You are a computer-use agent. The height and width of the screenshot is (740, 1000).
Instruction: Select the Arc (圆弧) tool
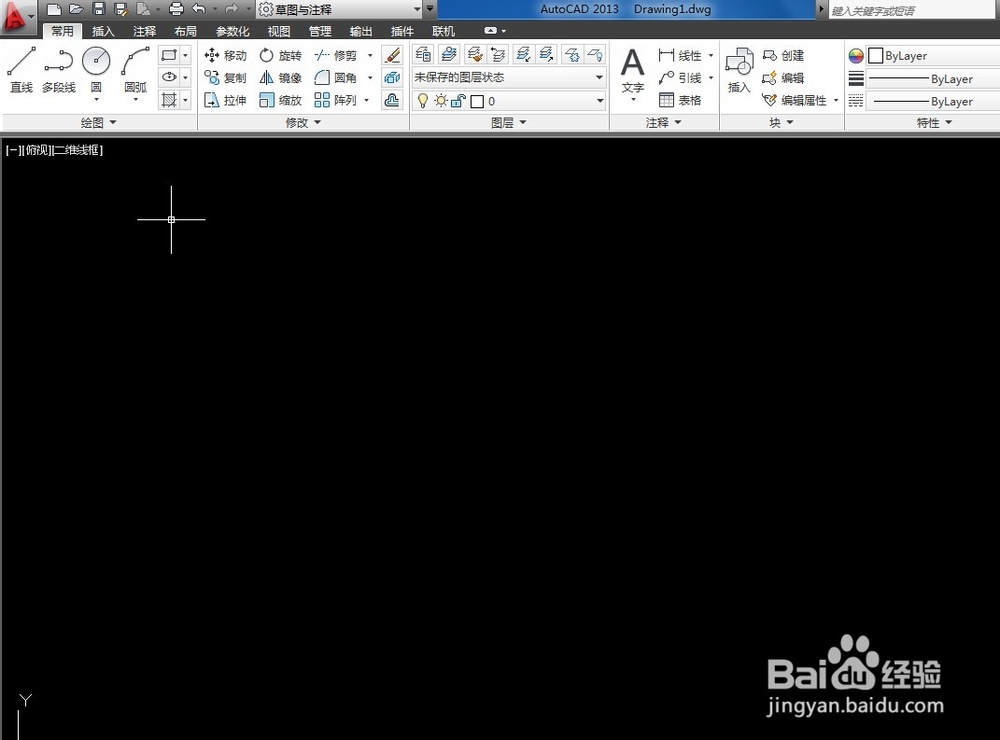click(135, 70)
